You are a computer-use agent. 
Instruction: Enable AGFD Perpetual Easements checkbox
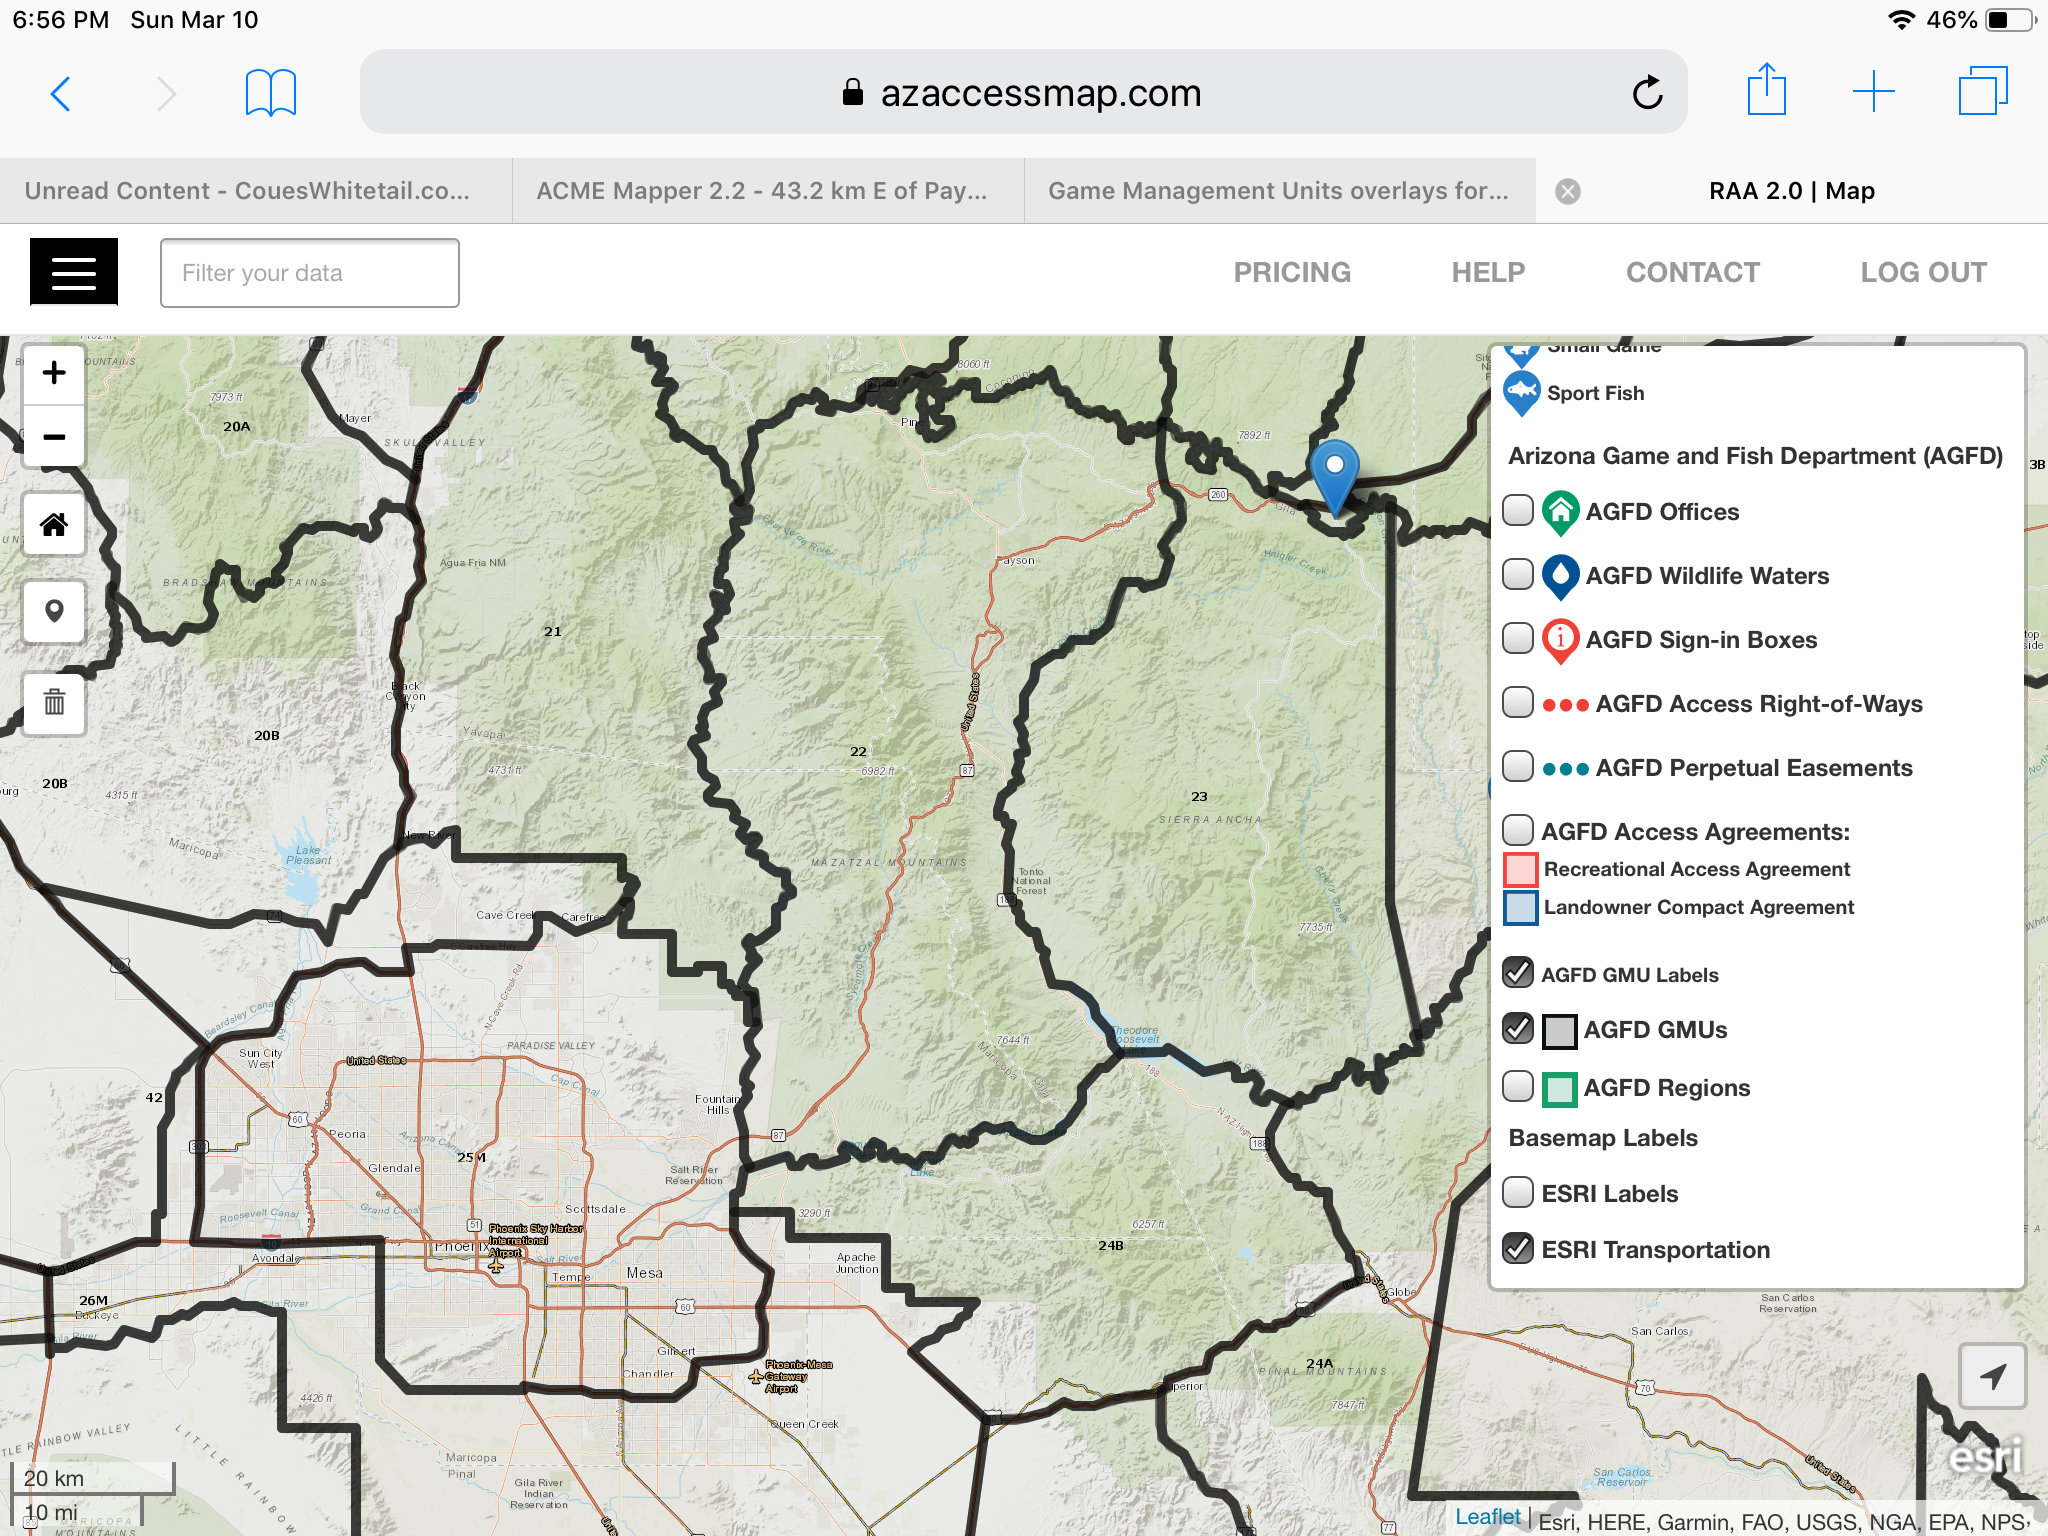point(1518,766)
